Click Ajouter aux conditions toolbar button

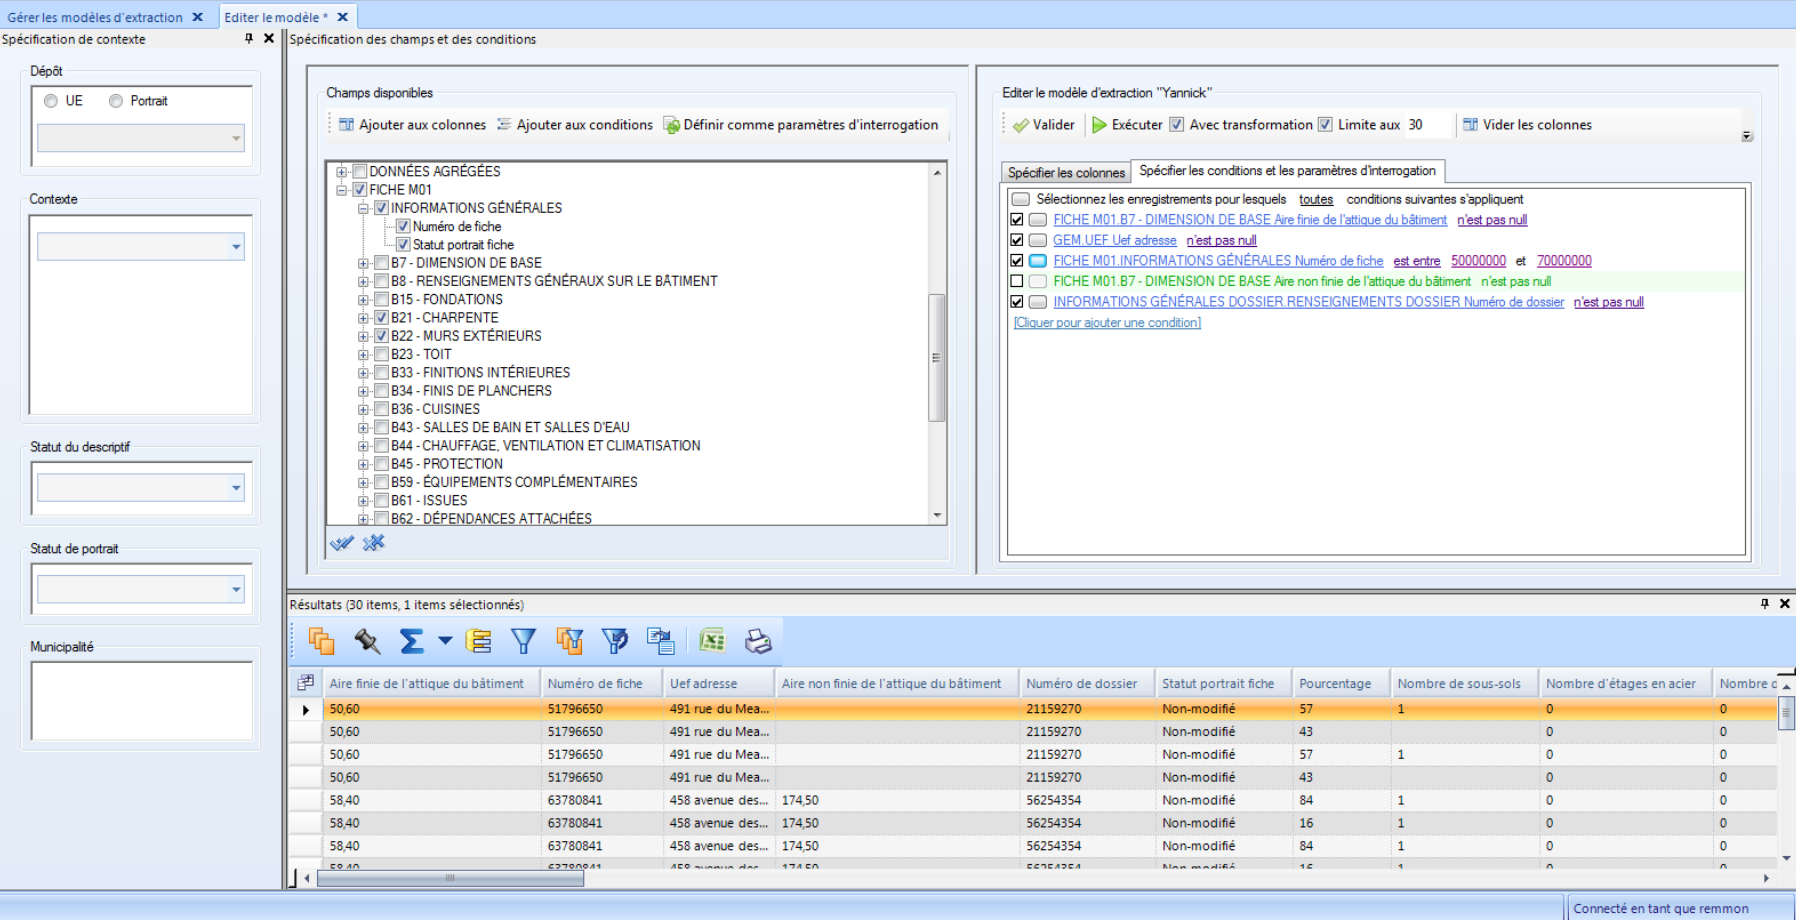(575, 125)
